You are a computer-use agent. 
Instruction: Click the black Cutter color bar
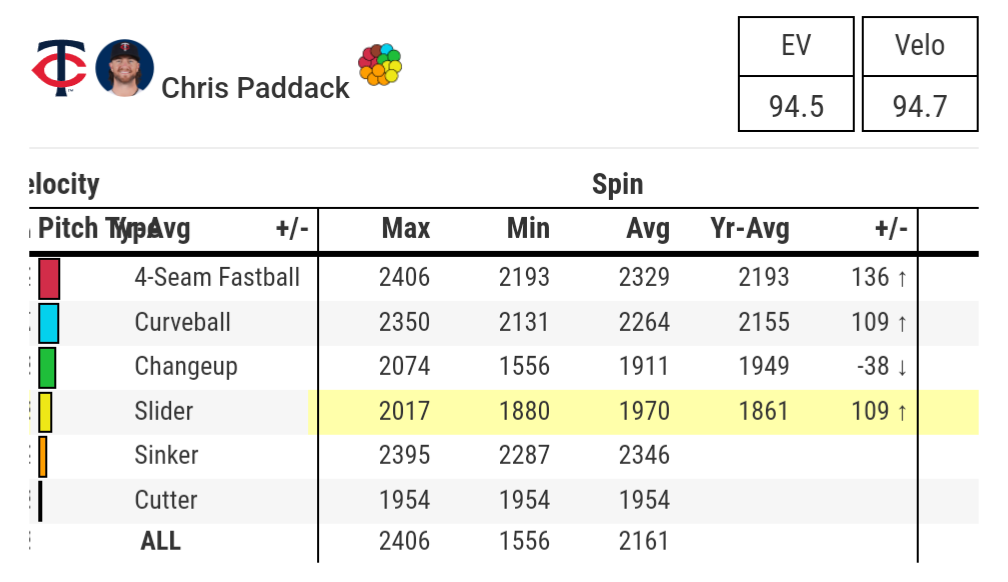click(40, 500)
